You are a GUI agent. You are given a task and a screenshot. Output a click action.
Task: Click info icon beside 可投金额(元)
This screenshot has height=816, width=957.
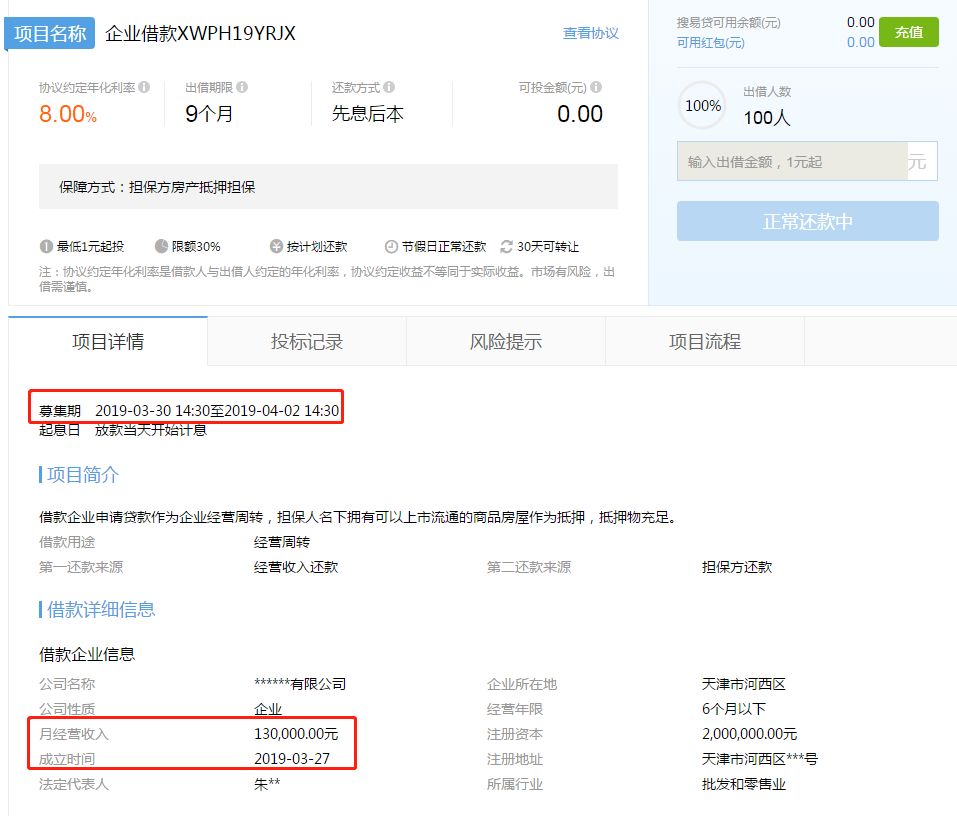coord(596,87)
